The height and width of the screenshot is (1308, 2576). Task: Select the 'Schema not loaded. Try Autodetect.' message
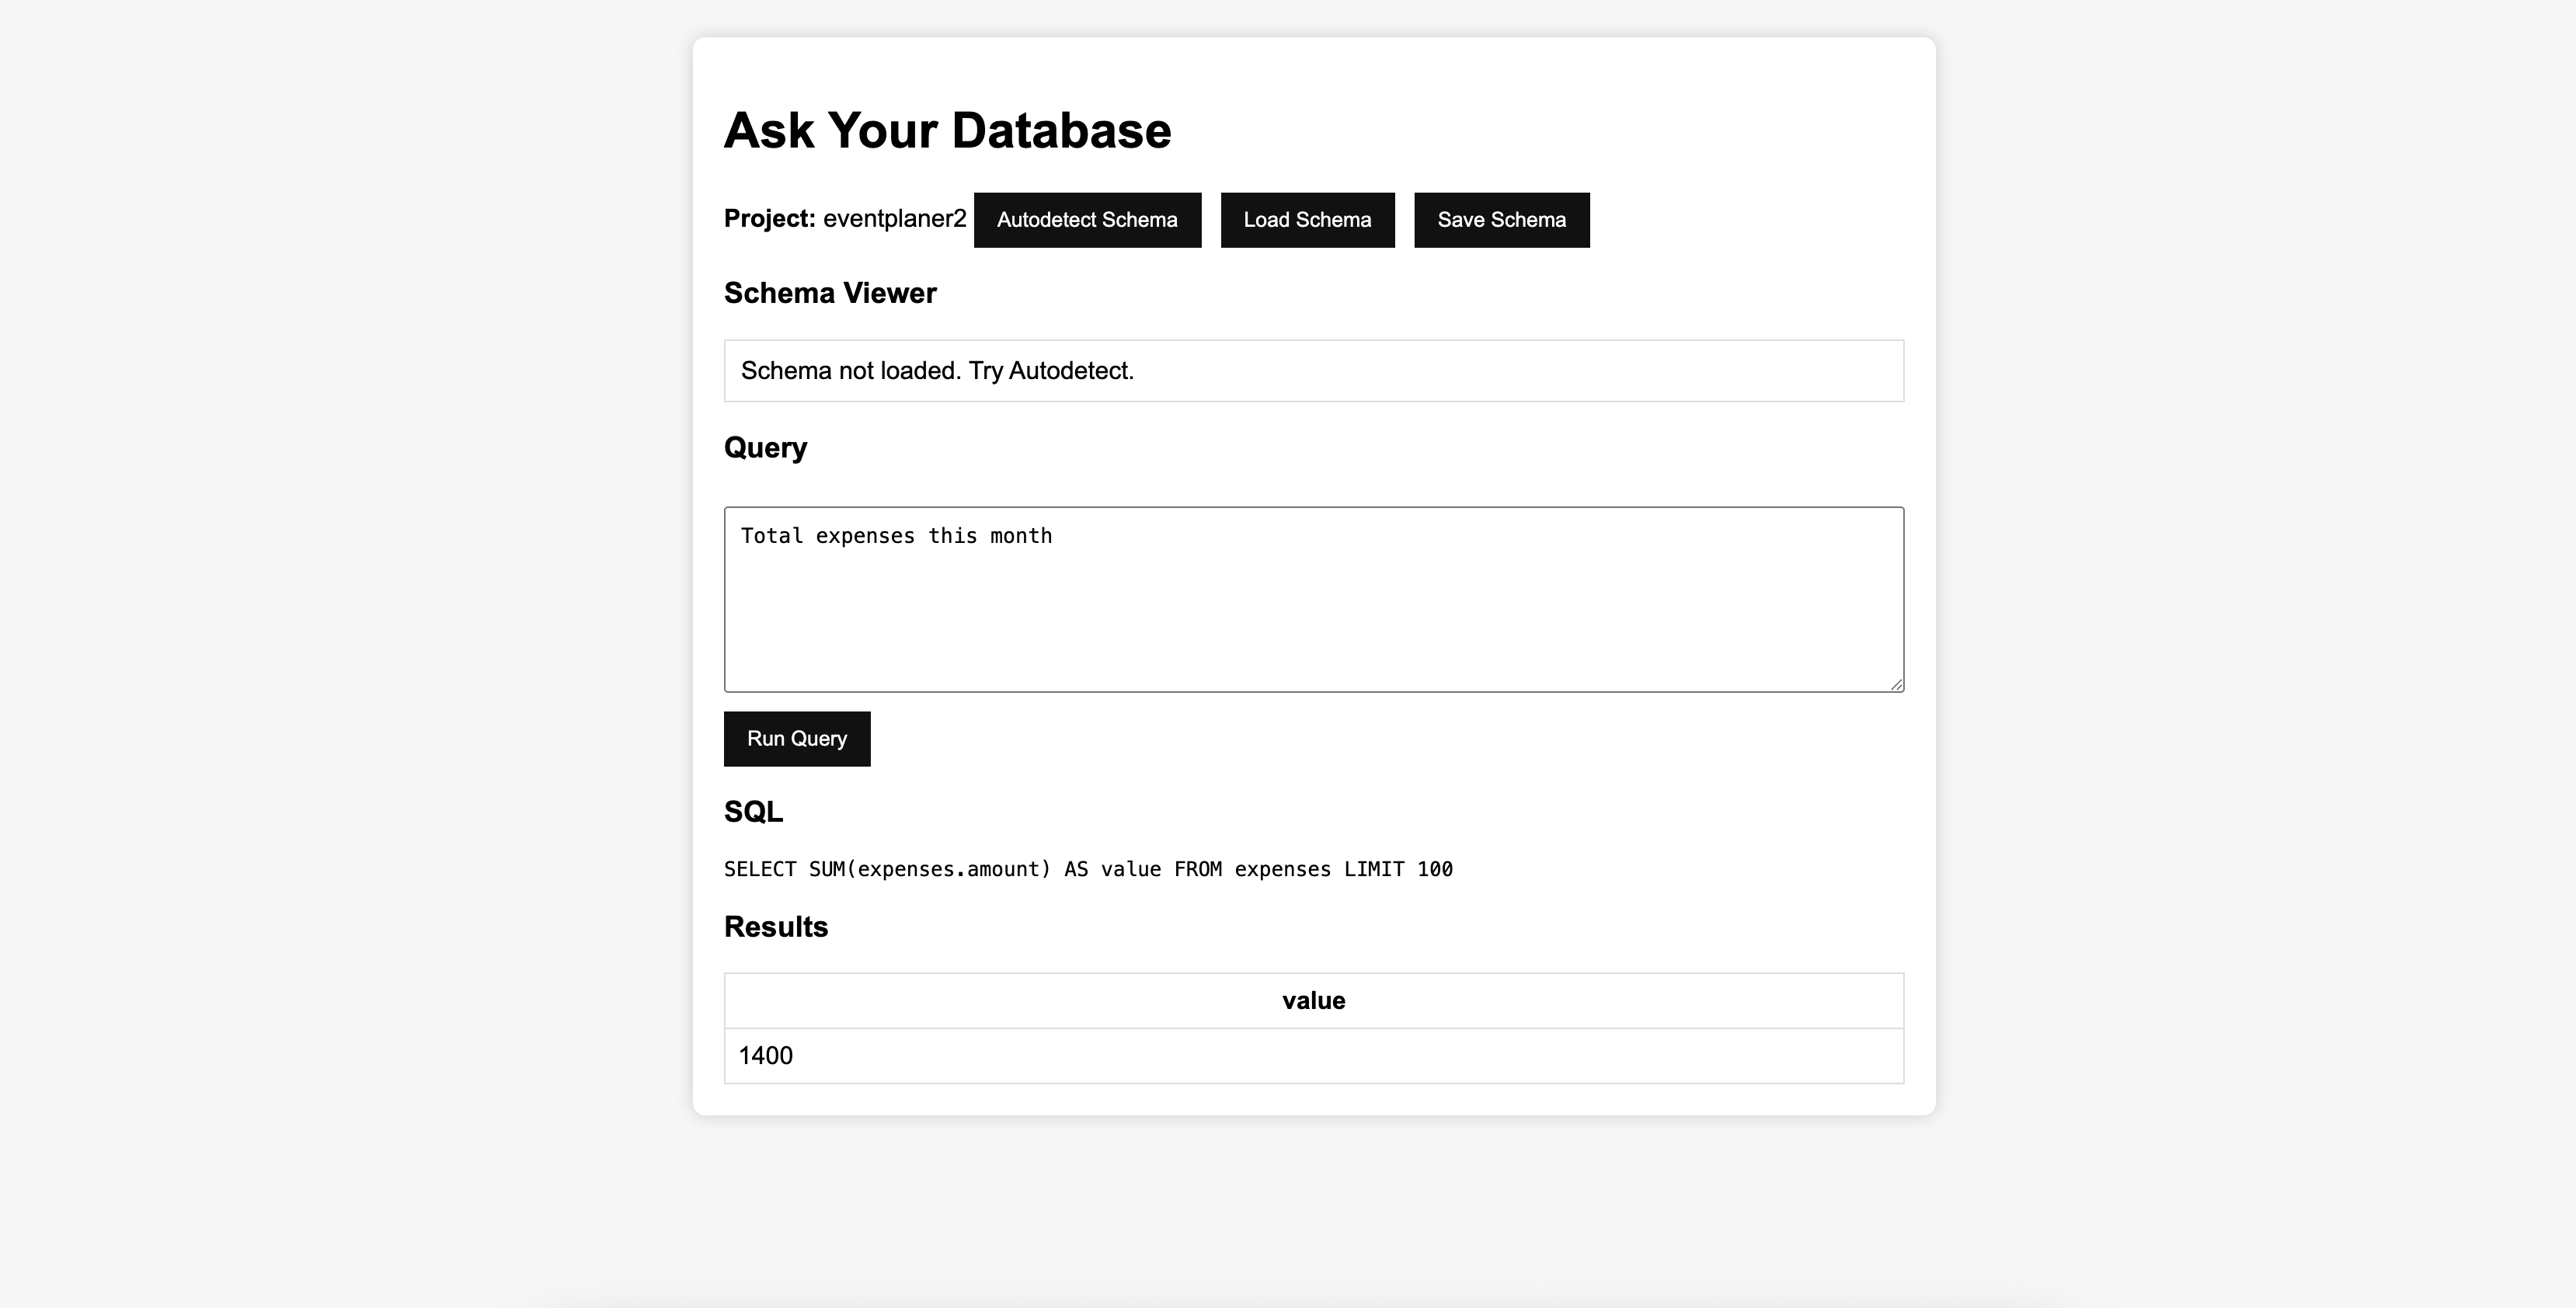pyautogui.click(x=937, y=371)
